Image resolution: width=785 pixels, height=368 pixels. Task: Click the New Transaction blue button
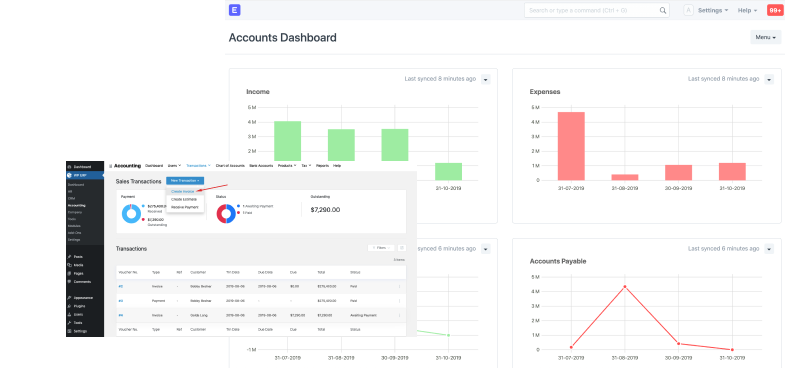tap(185, 181)
